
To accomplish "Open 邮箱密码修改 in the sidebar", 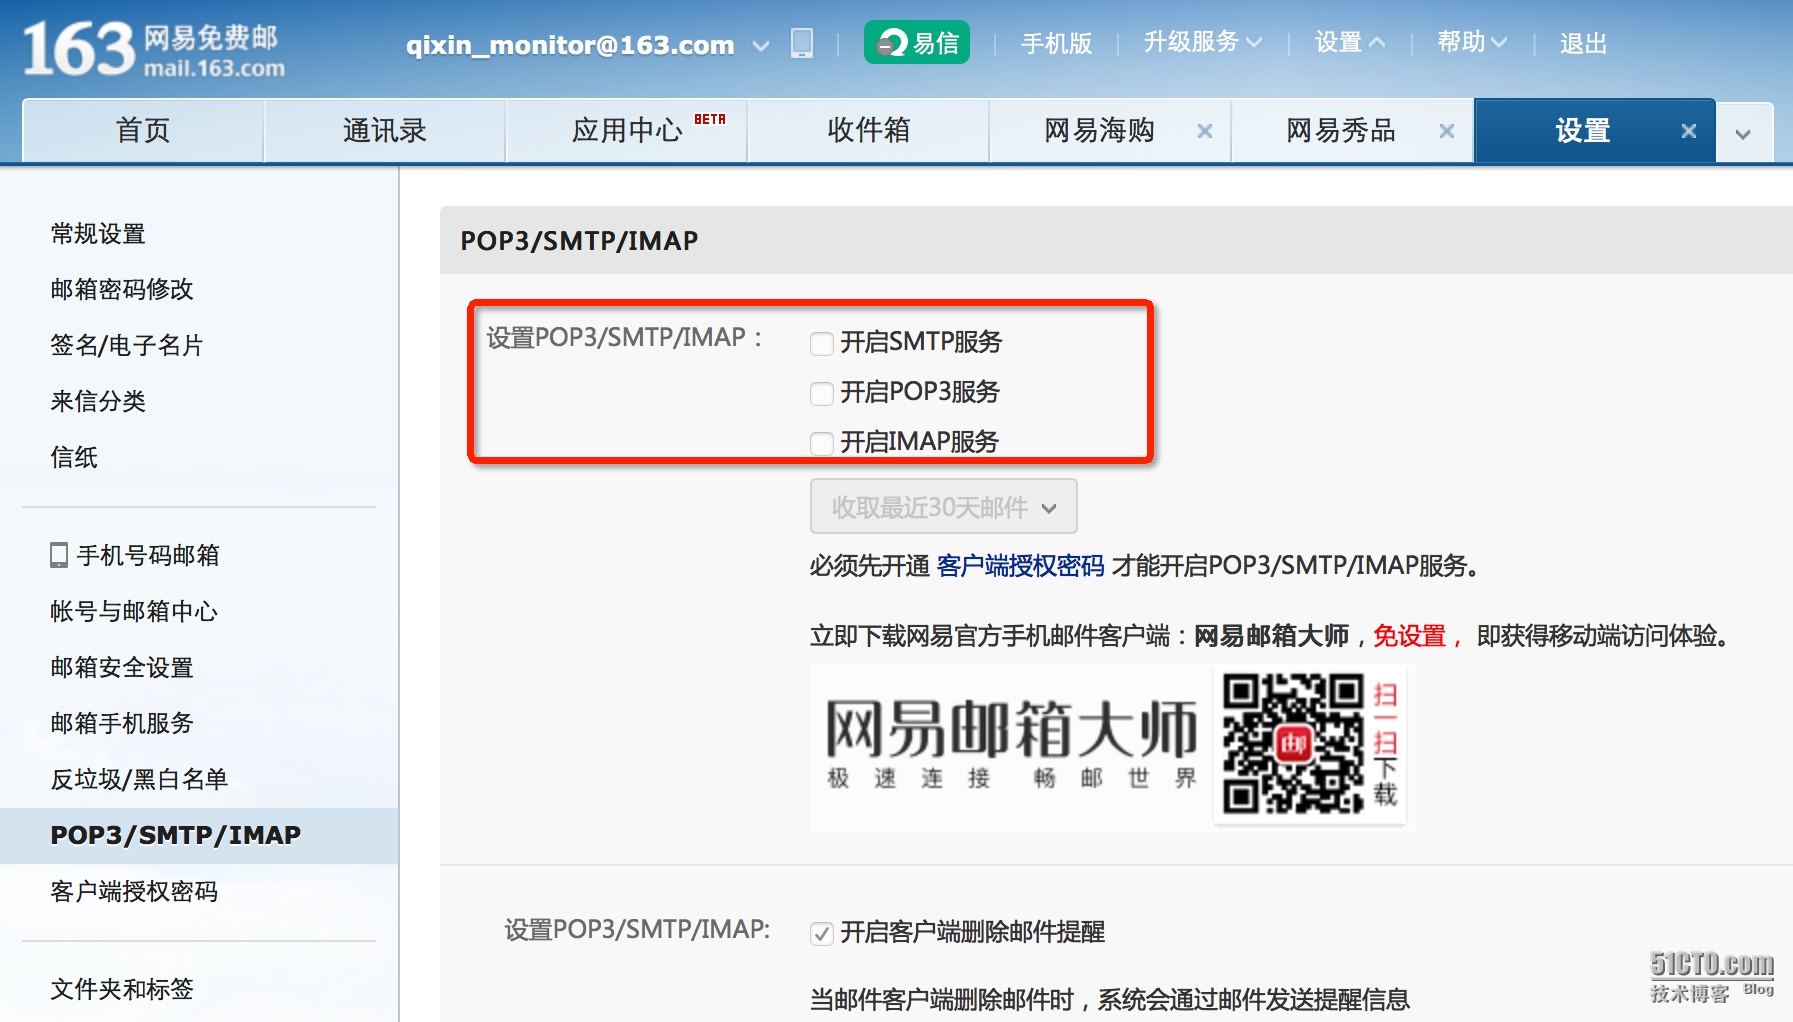I will 122,290.
